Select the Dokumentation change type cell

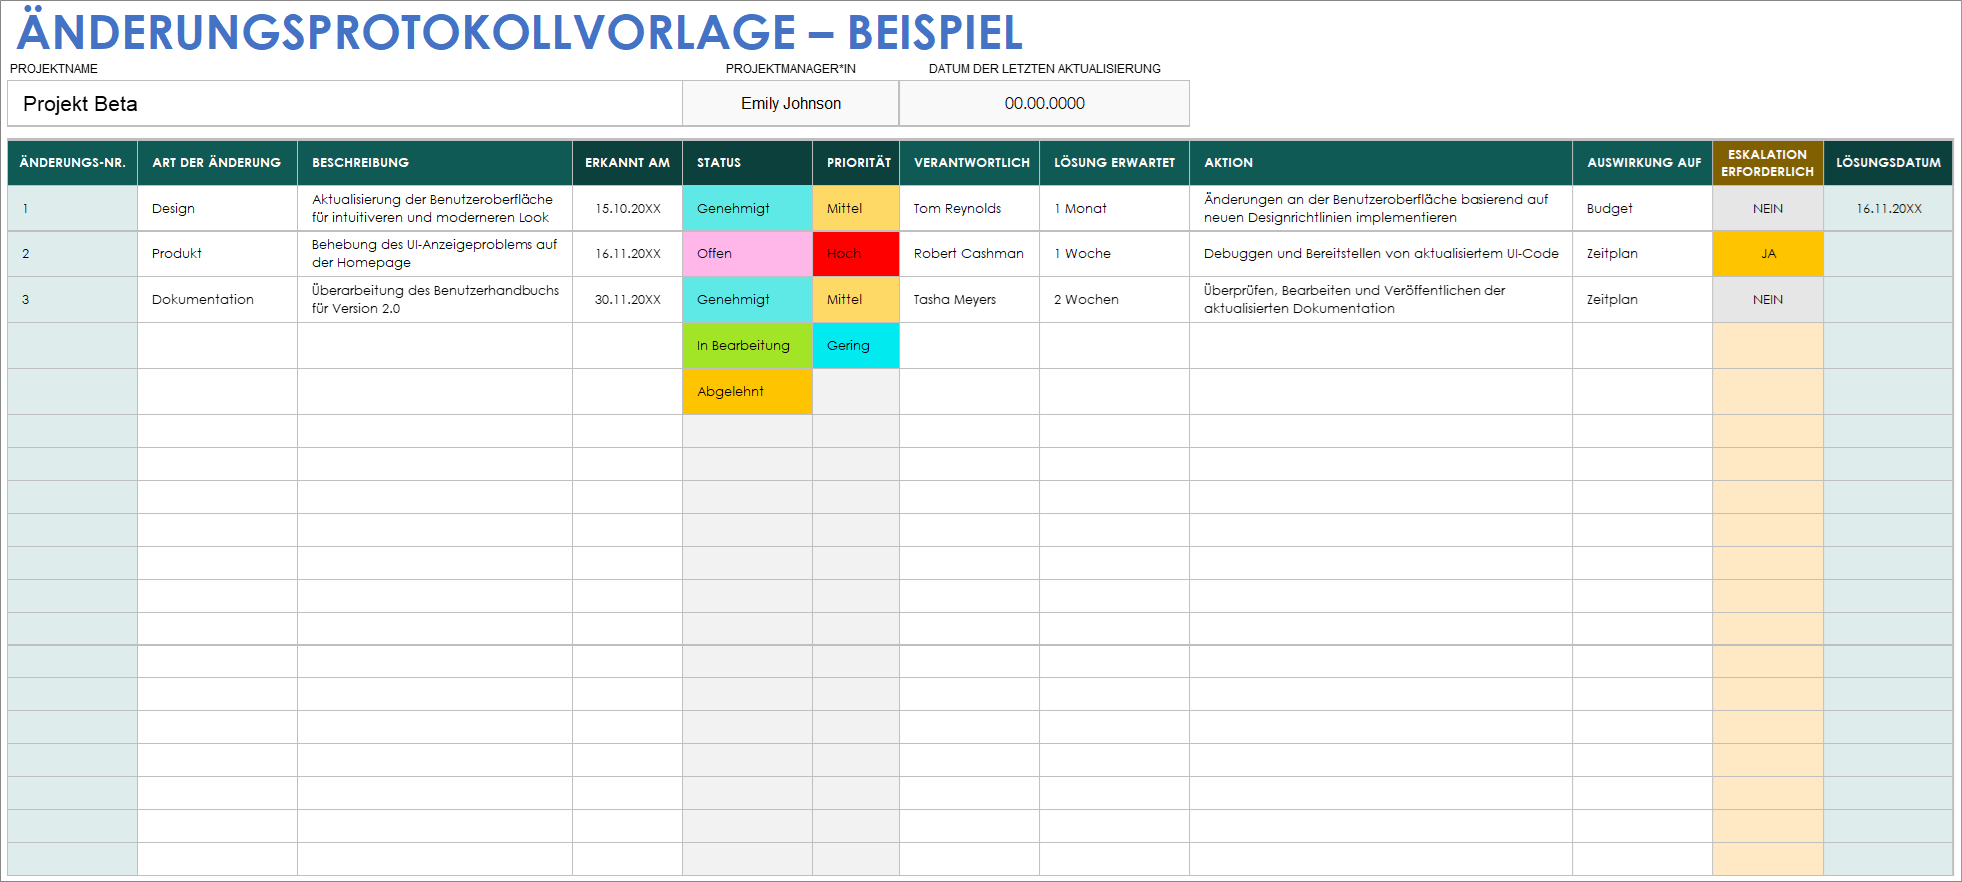[x=217, y=300]
